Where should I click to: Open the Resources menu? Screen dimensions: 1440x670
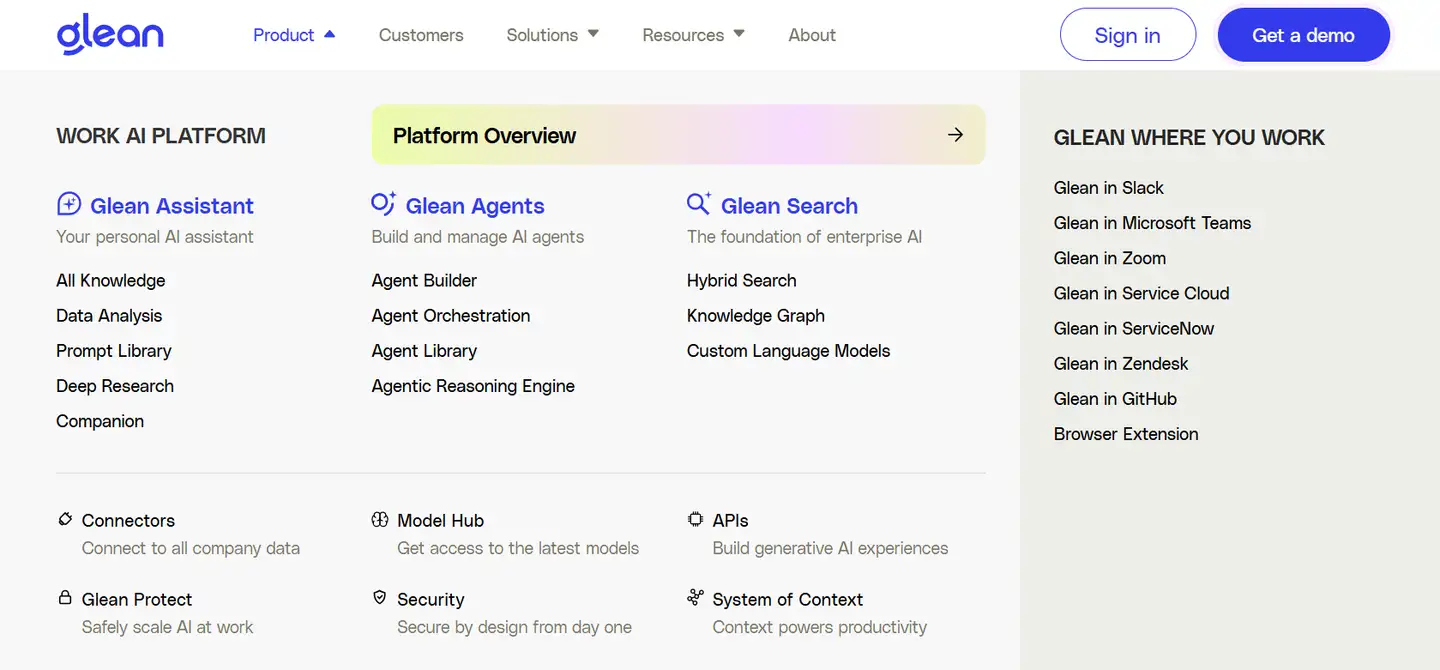tap(683, 35)
